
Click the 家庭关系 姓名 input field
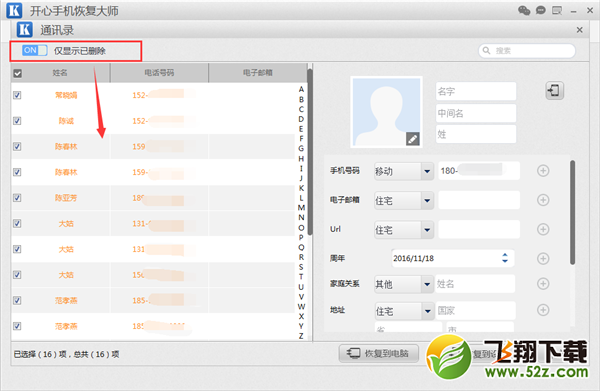475,284
